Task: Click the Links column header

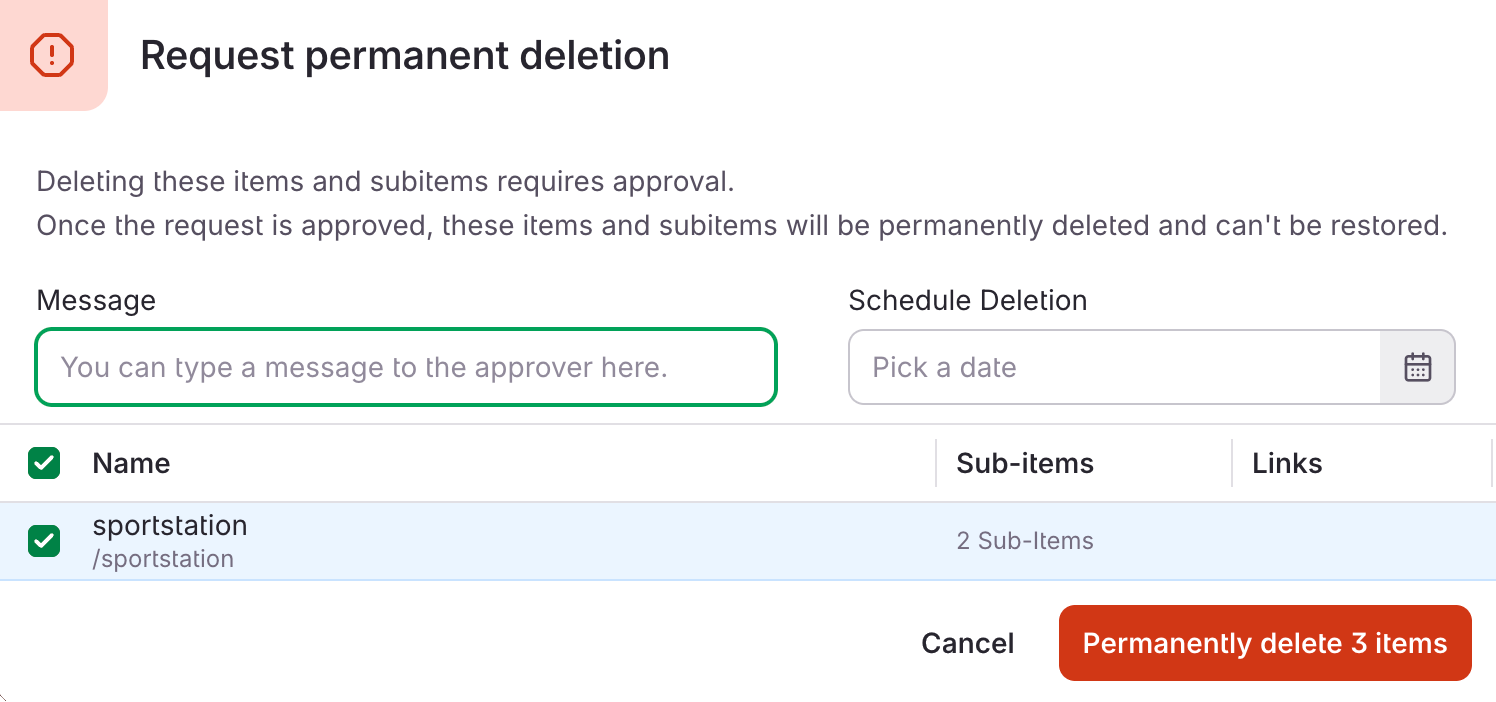Action: pos(1287,463)
